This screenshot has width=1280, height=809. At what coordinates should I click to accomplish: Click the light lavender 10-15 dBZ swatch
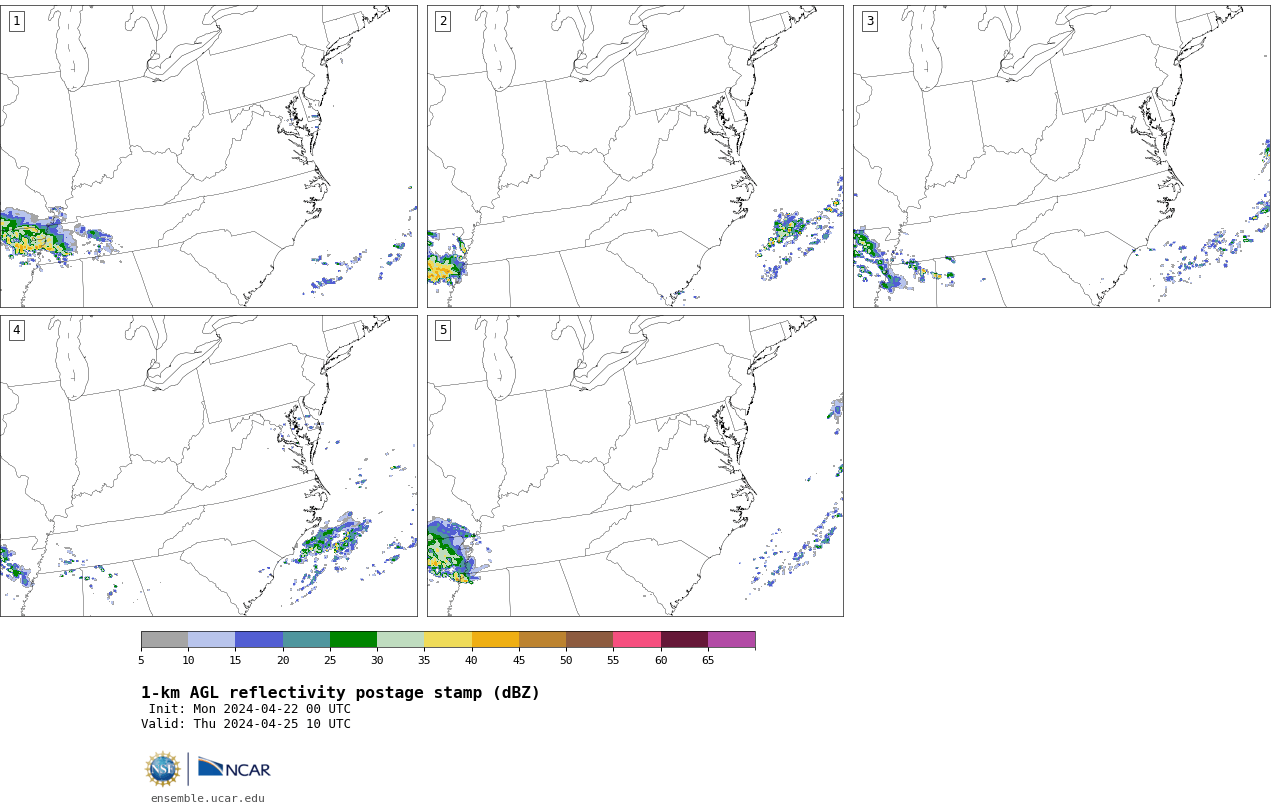(211, 640)
